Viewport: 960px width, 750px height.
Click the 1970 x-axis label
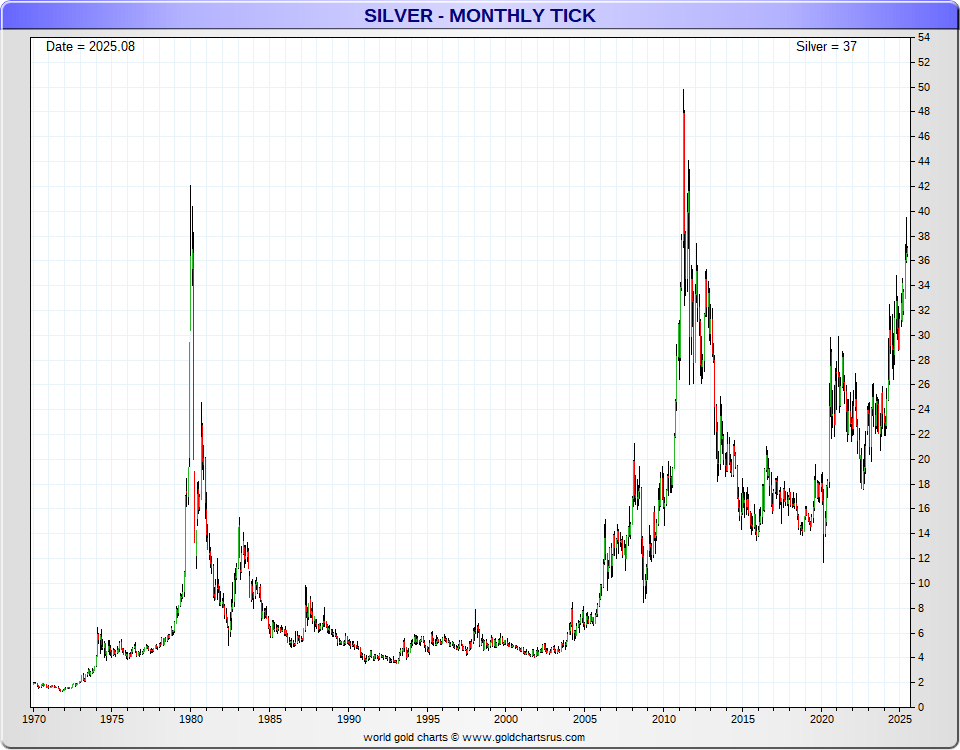(34, 719)
